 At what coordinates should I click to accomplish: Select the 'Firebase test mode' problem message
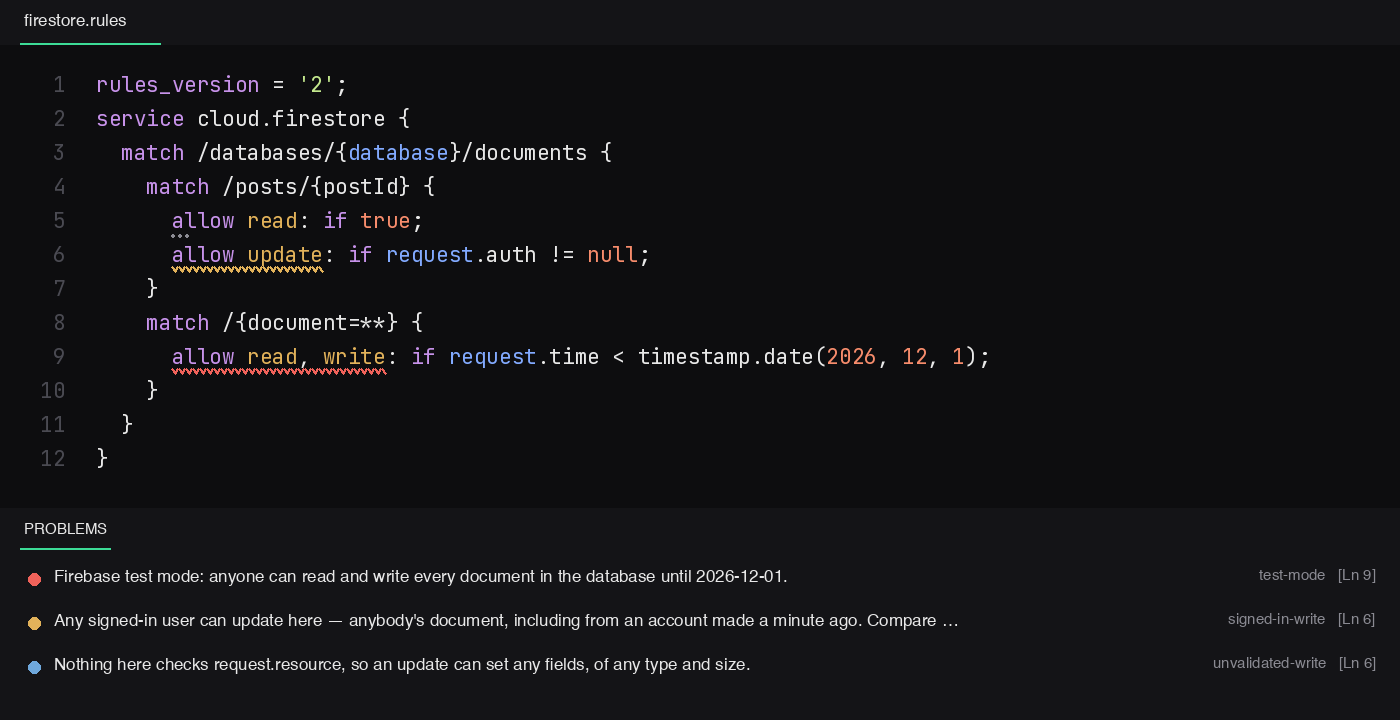click(421, 576)
